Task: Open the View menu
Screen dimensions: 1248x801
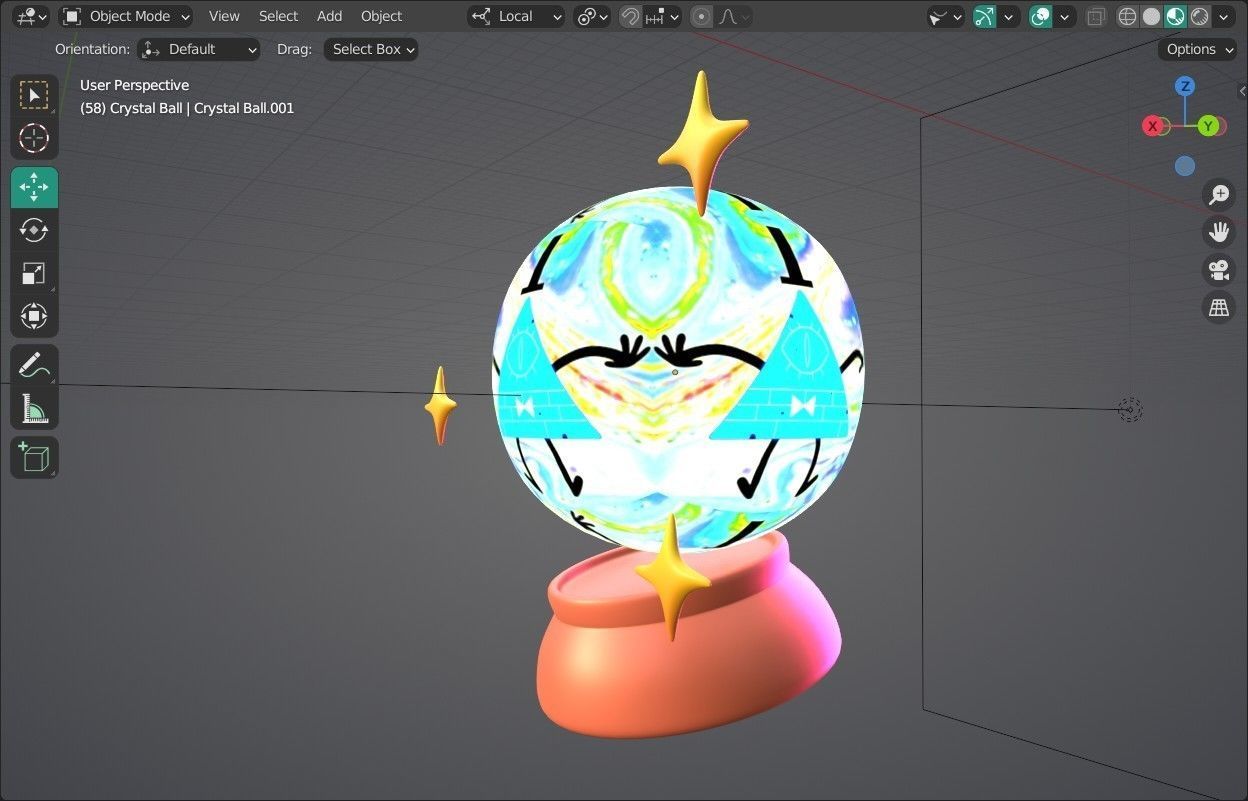Action: coord(224,16)
